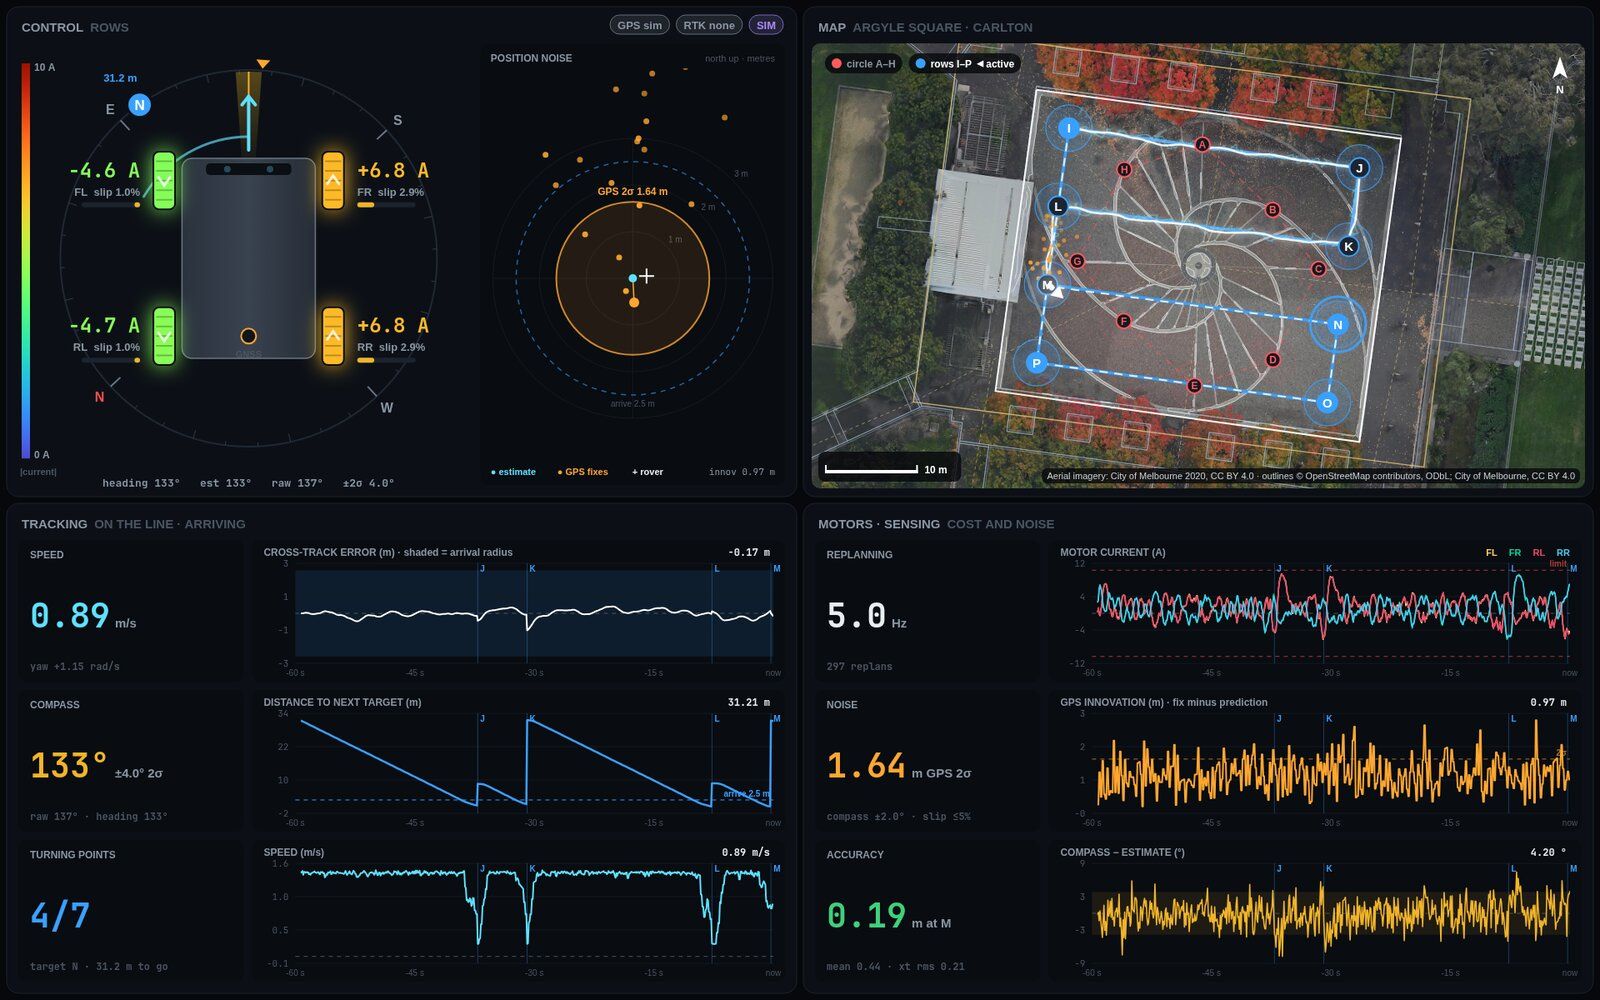This screenshot has width=1600, height=1000.
Task: Click the '297 replans' text
Action: coord(859,666)
